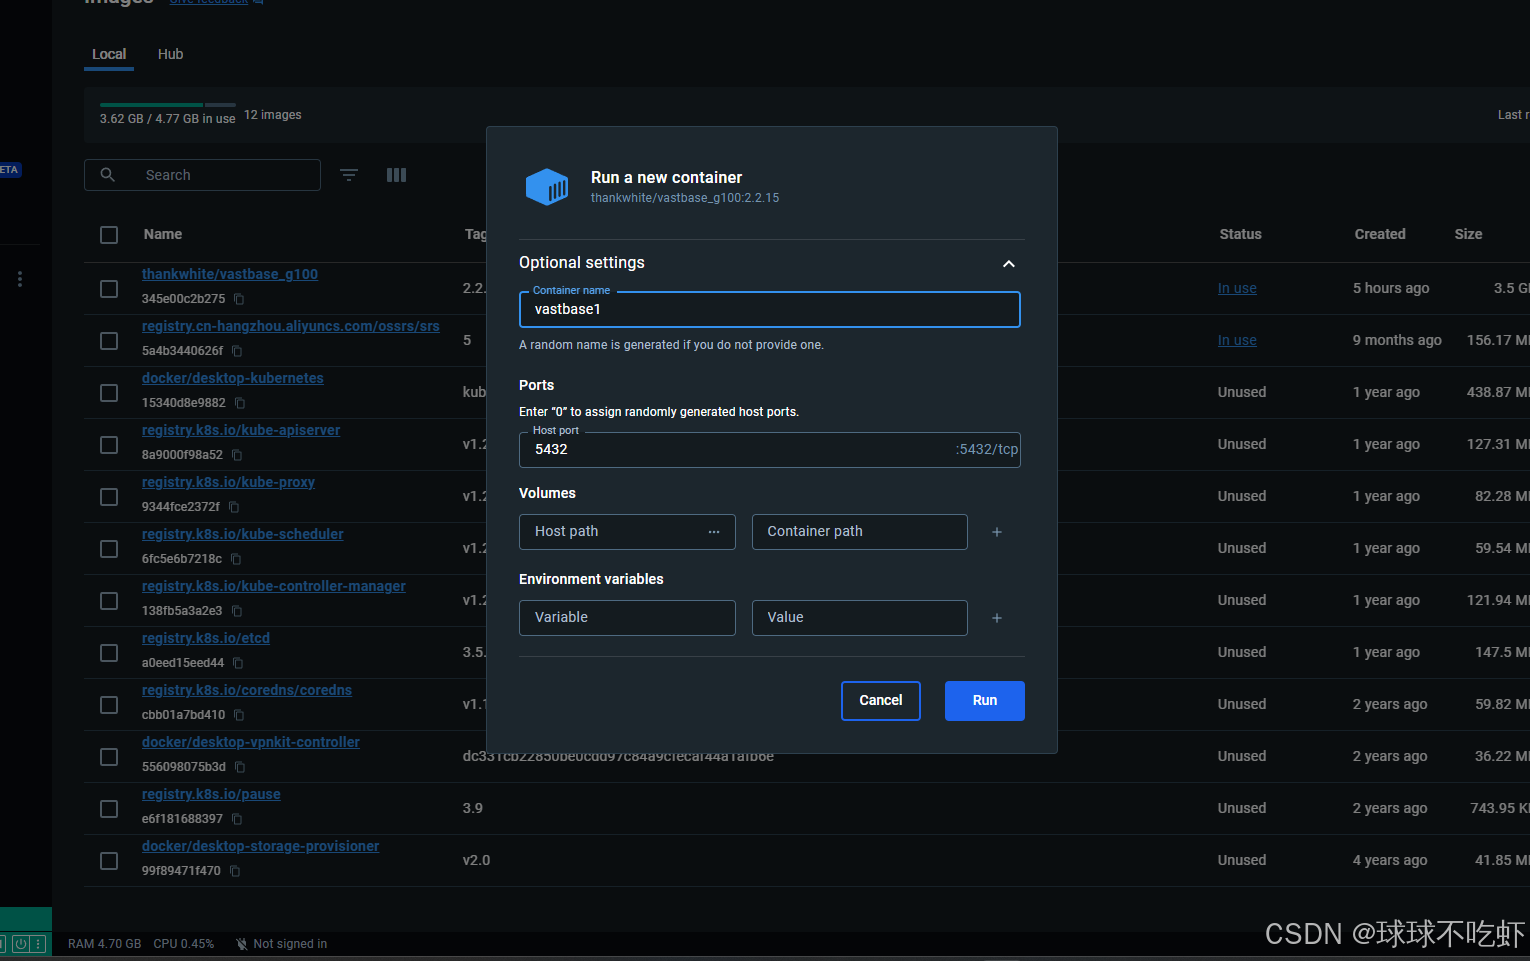Focus the Container name field
The height and width of the screenshot is (961, 1530).
[x=770, y=310]
